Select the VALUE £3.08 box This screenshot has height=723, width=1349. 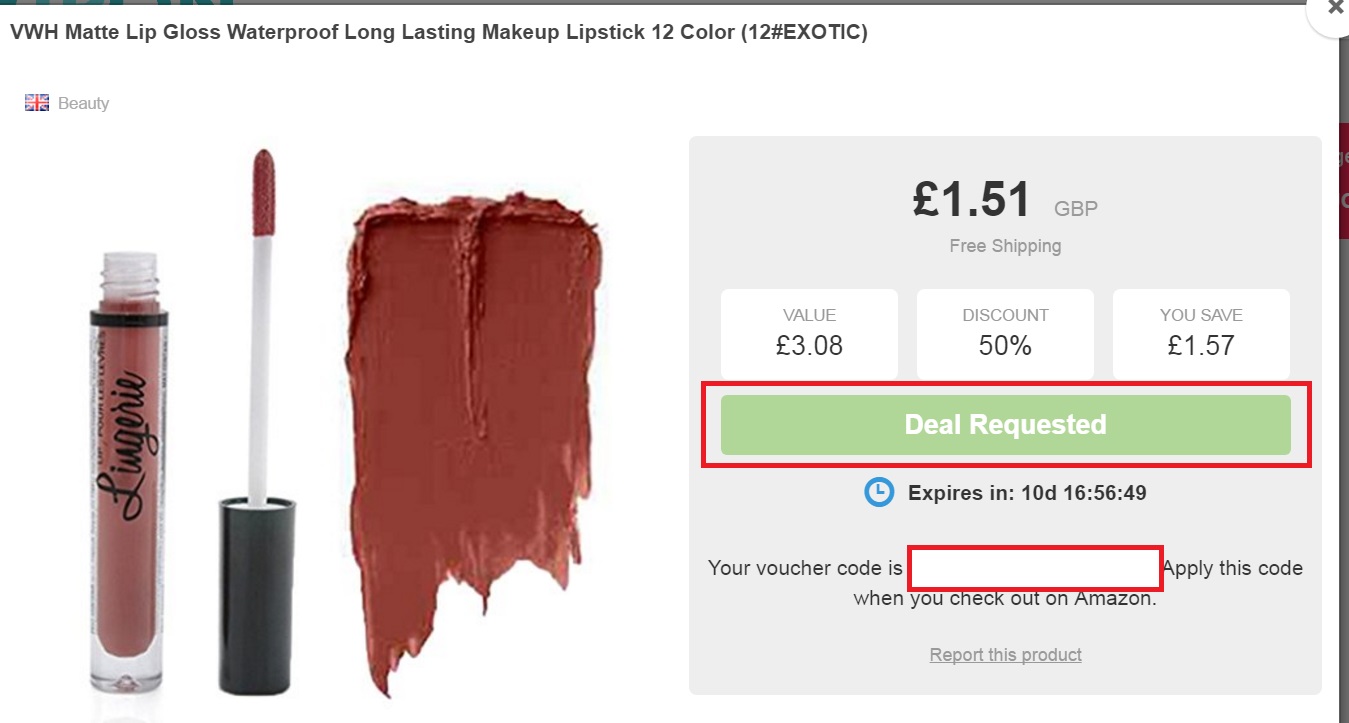coord(809,333)
